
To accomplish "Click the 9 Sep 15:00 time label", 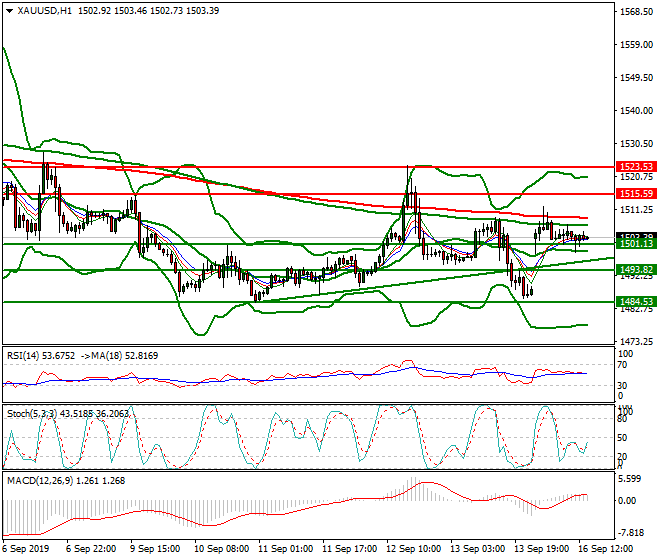I will coord(155,549).
